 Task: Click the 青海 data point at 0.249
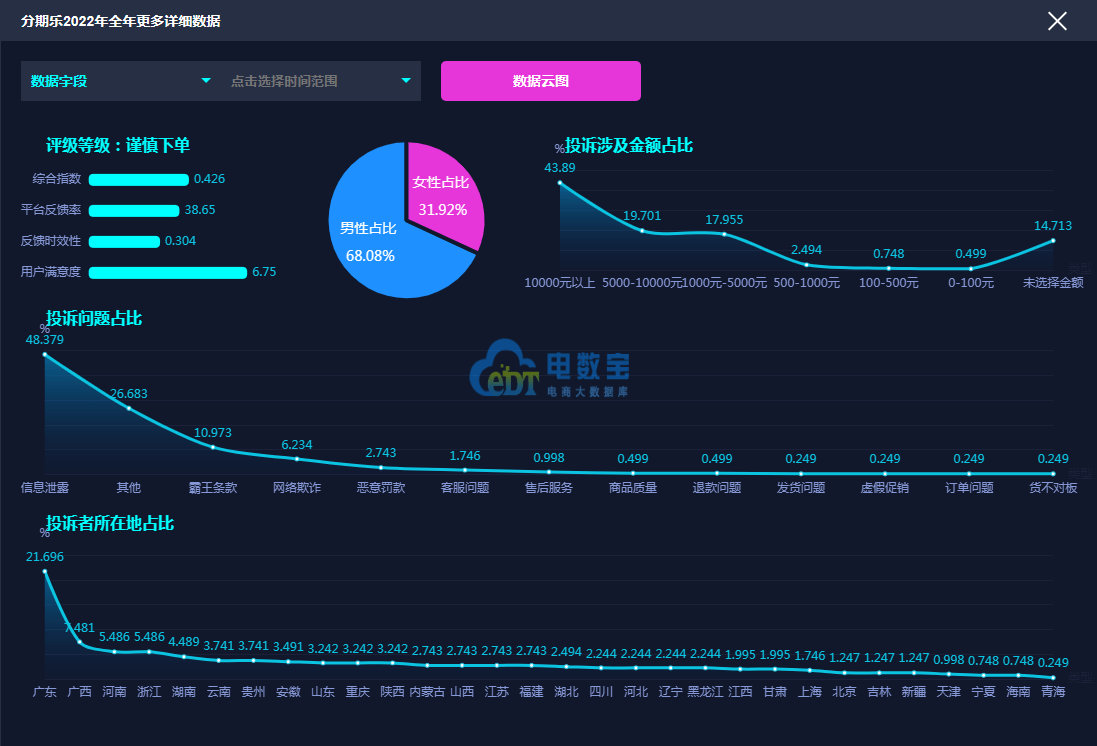point(1053,677)
